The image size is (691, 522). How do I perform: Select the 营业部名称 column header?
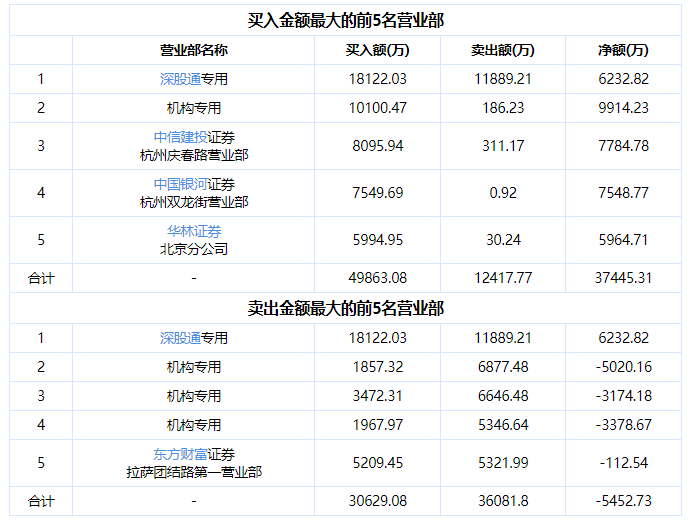pyautogui.click(x=194, y=50)
